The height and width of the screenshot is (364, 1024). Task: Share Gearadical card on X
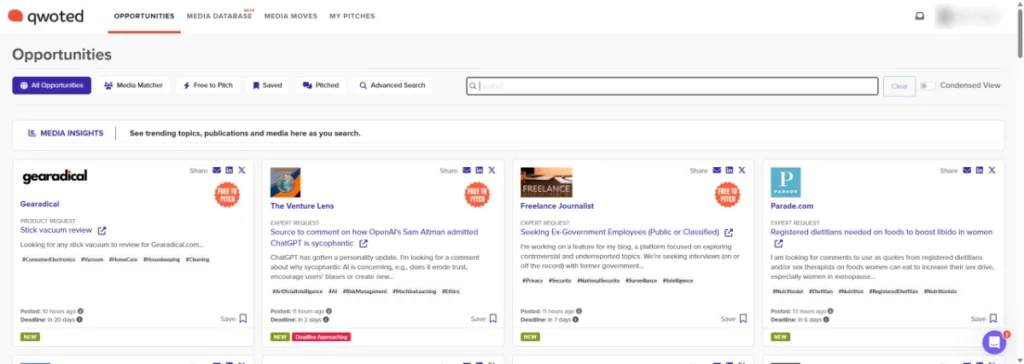coord(242,170)
